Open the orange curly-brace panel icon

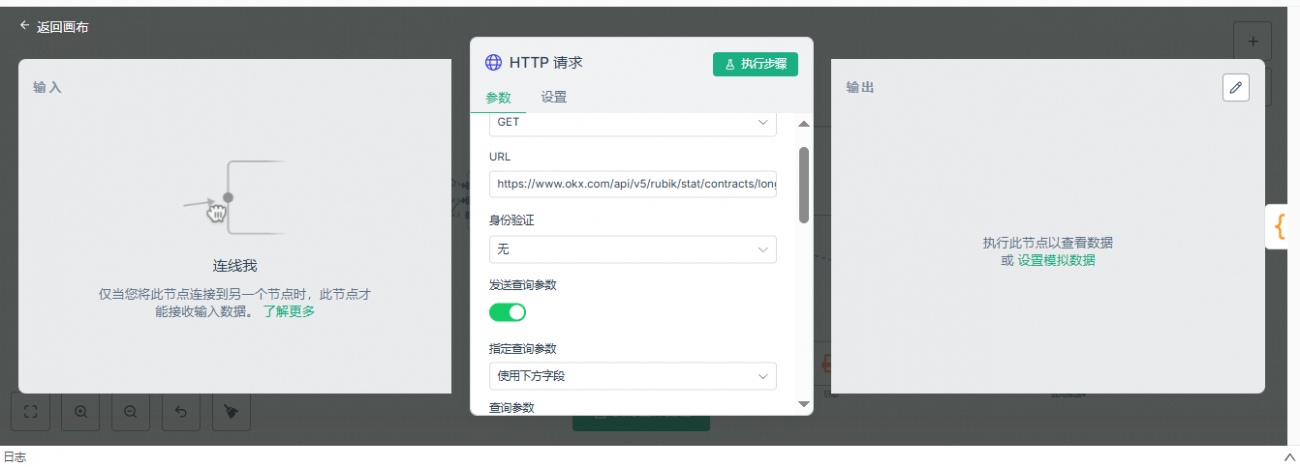coord(1280,227)
